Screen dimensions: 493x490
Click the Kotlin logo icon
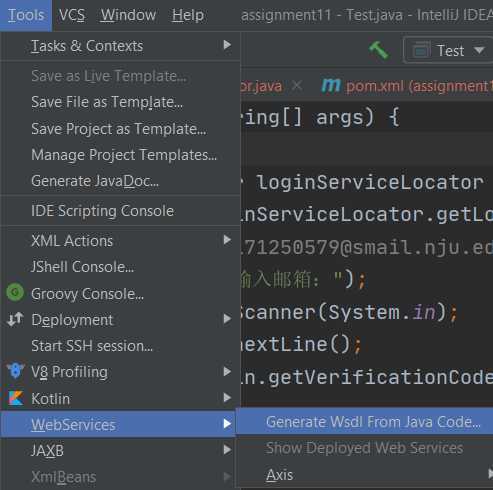16,398
